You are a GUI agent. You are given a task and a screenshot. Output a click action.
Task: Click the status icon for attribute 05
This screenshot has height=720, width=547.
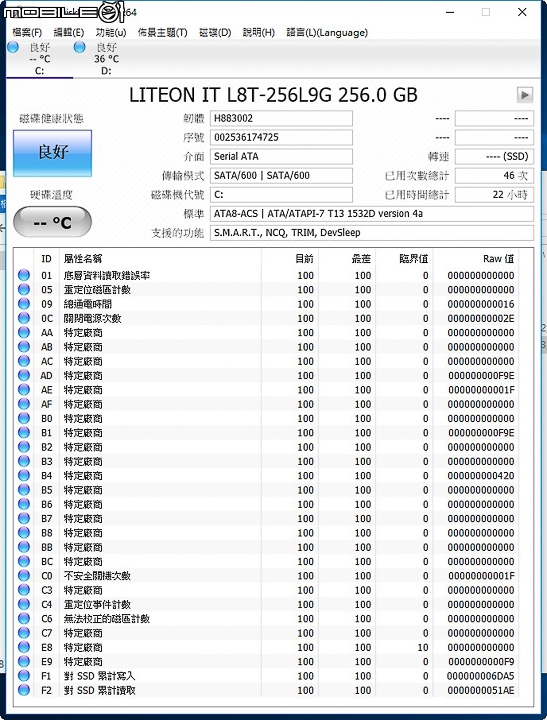tap(24, 289)
